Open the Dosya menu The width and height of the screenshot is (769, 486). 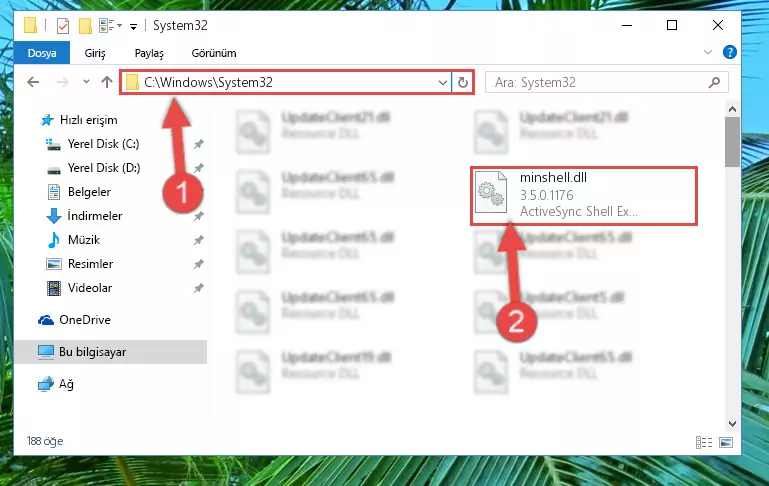[42, 53]
